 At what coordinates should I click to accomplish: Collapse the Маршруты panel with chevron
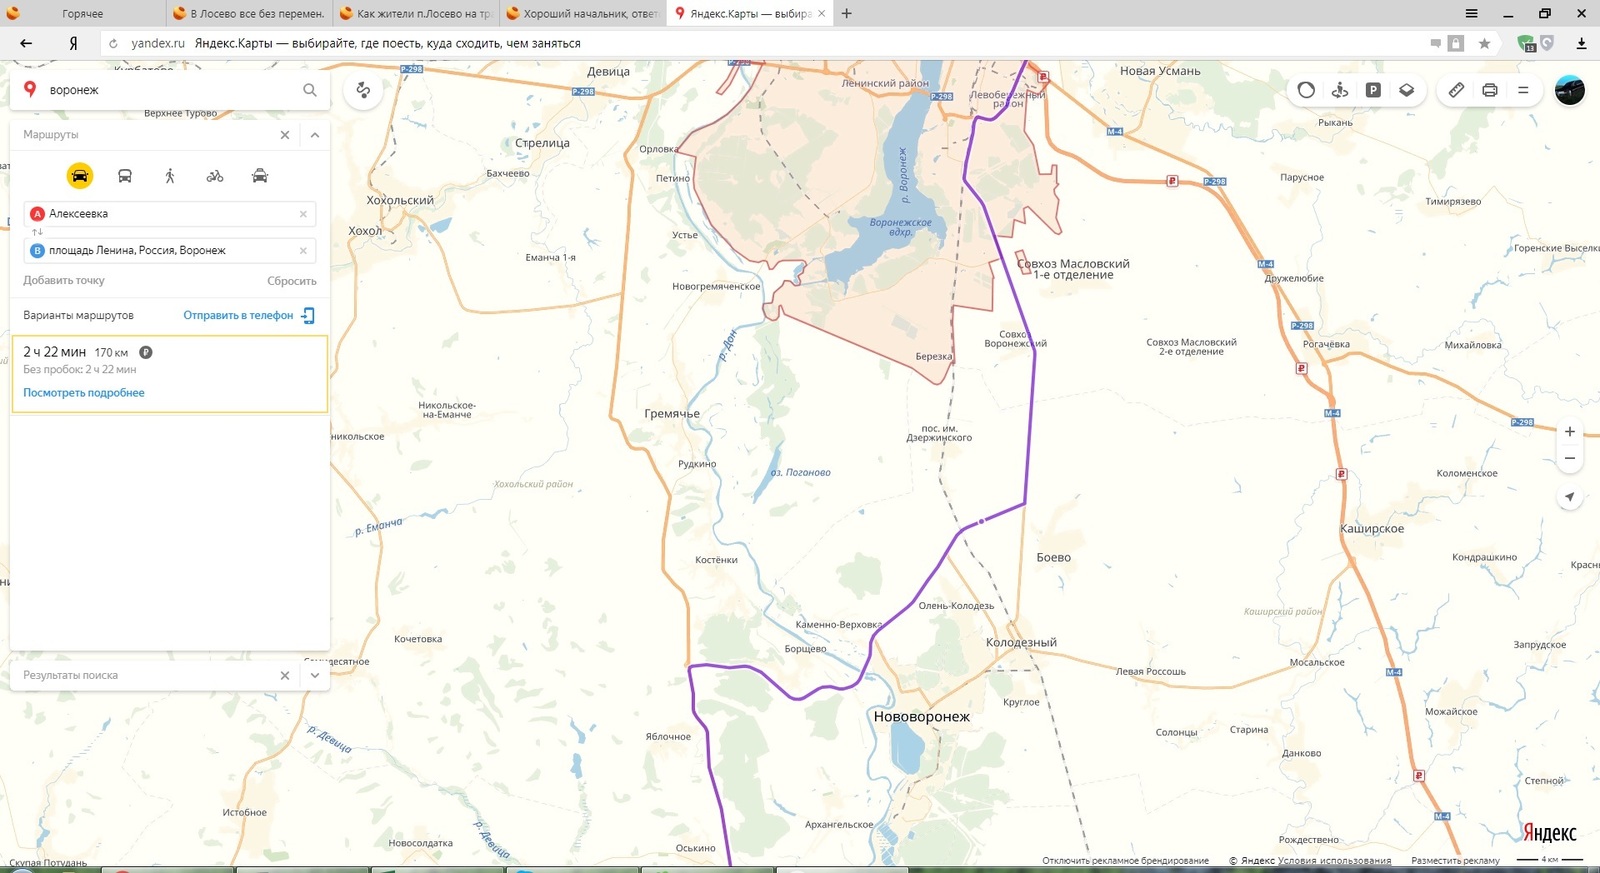[x=315, y=135]
